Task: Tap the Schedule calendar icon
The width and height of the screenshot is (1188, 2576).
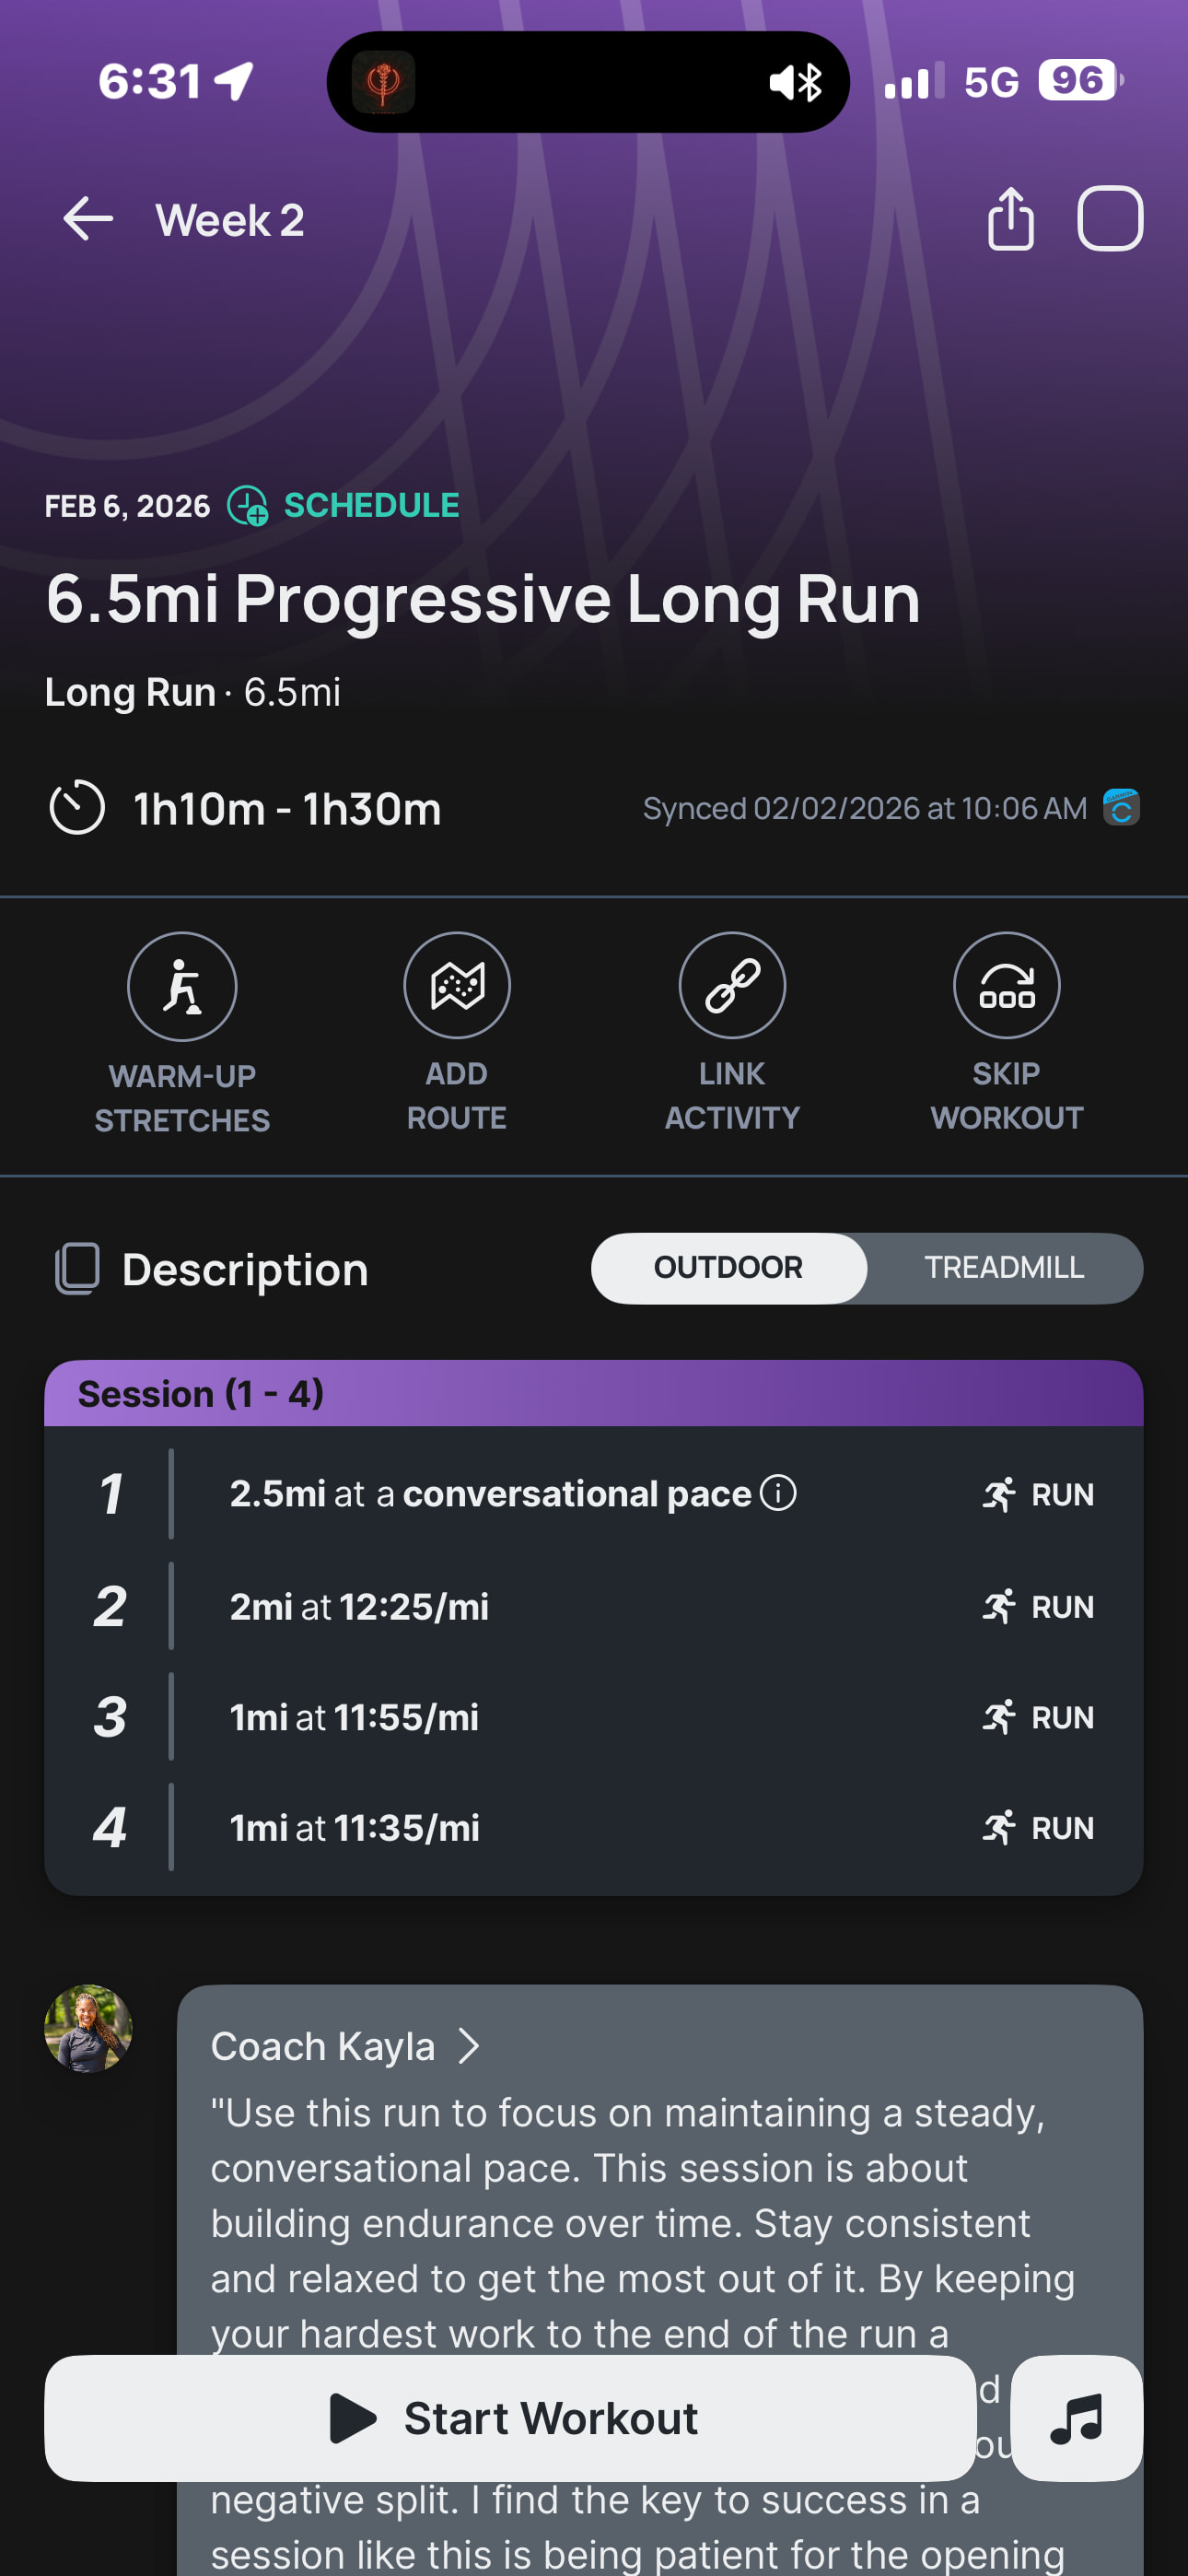Action: [247, 506]
